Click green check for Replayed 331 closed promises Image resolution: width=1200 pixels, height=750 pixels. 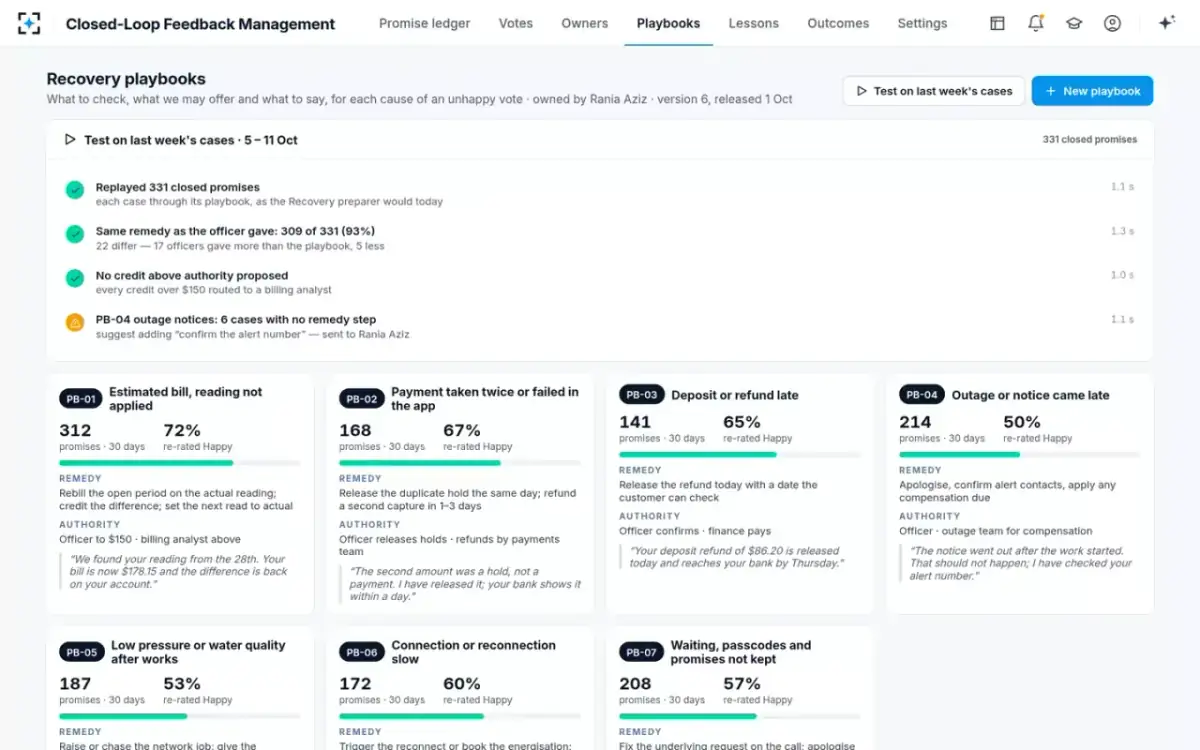point(75,190)
